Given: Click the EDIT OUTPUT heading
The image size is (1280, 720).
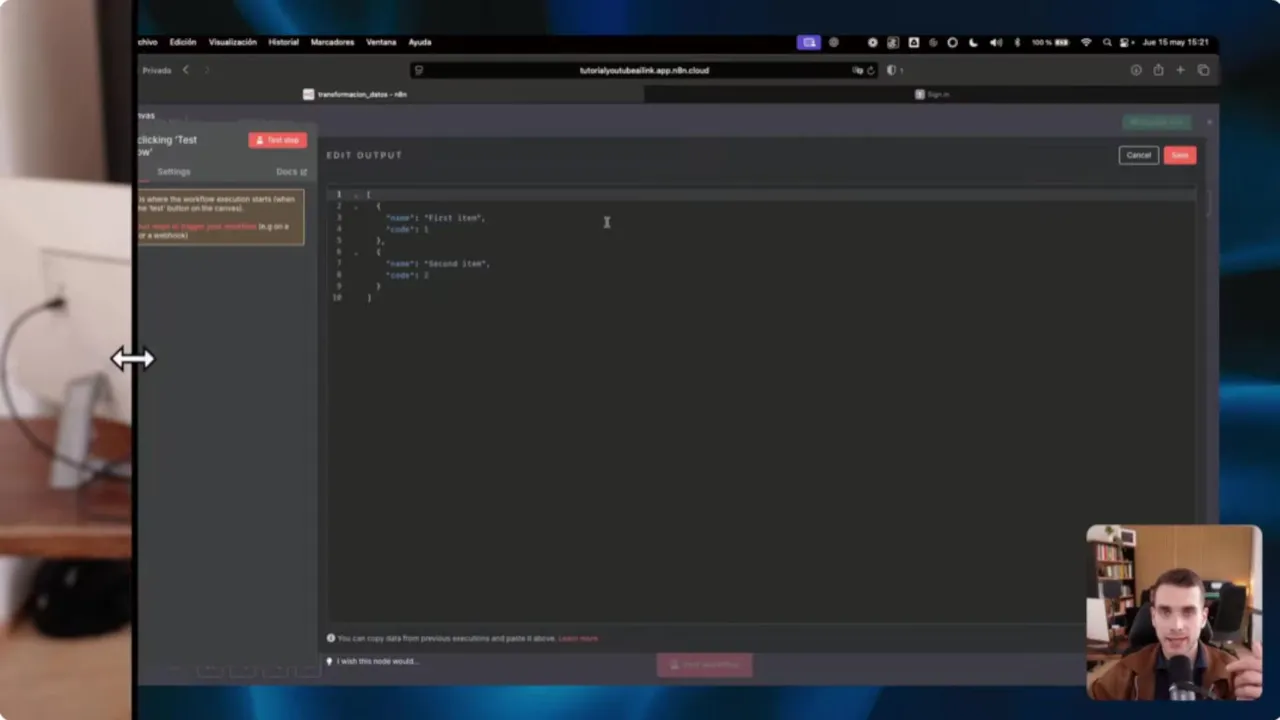Looking at the screenshot, I should (x=364, y=155).
